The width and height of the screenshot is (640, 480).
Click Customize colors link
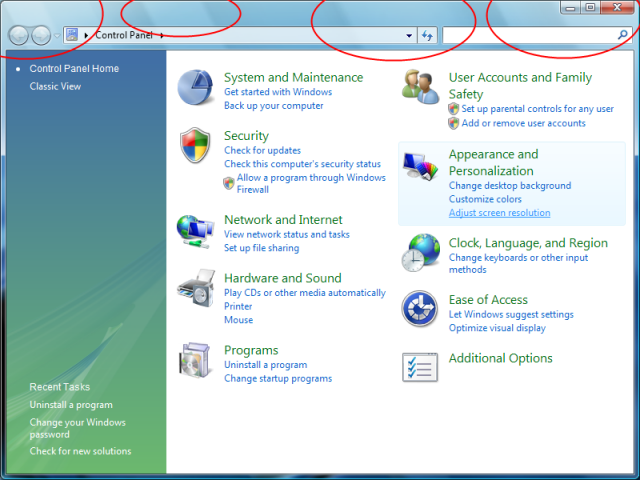(x=485, y=199)
